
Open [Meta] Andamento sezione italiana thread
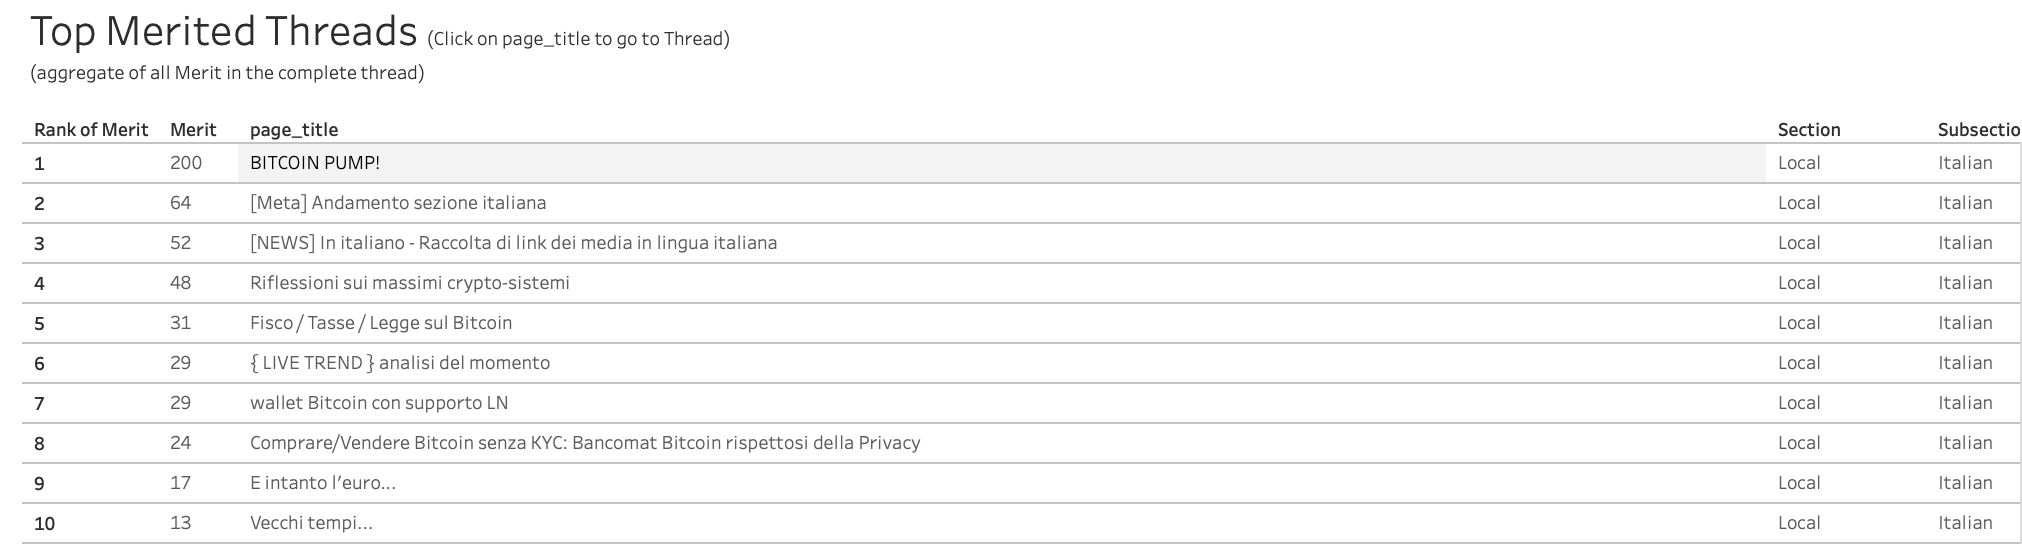[398, 203]
